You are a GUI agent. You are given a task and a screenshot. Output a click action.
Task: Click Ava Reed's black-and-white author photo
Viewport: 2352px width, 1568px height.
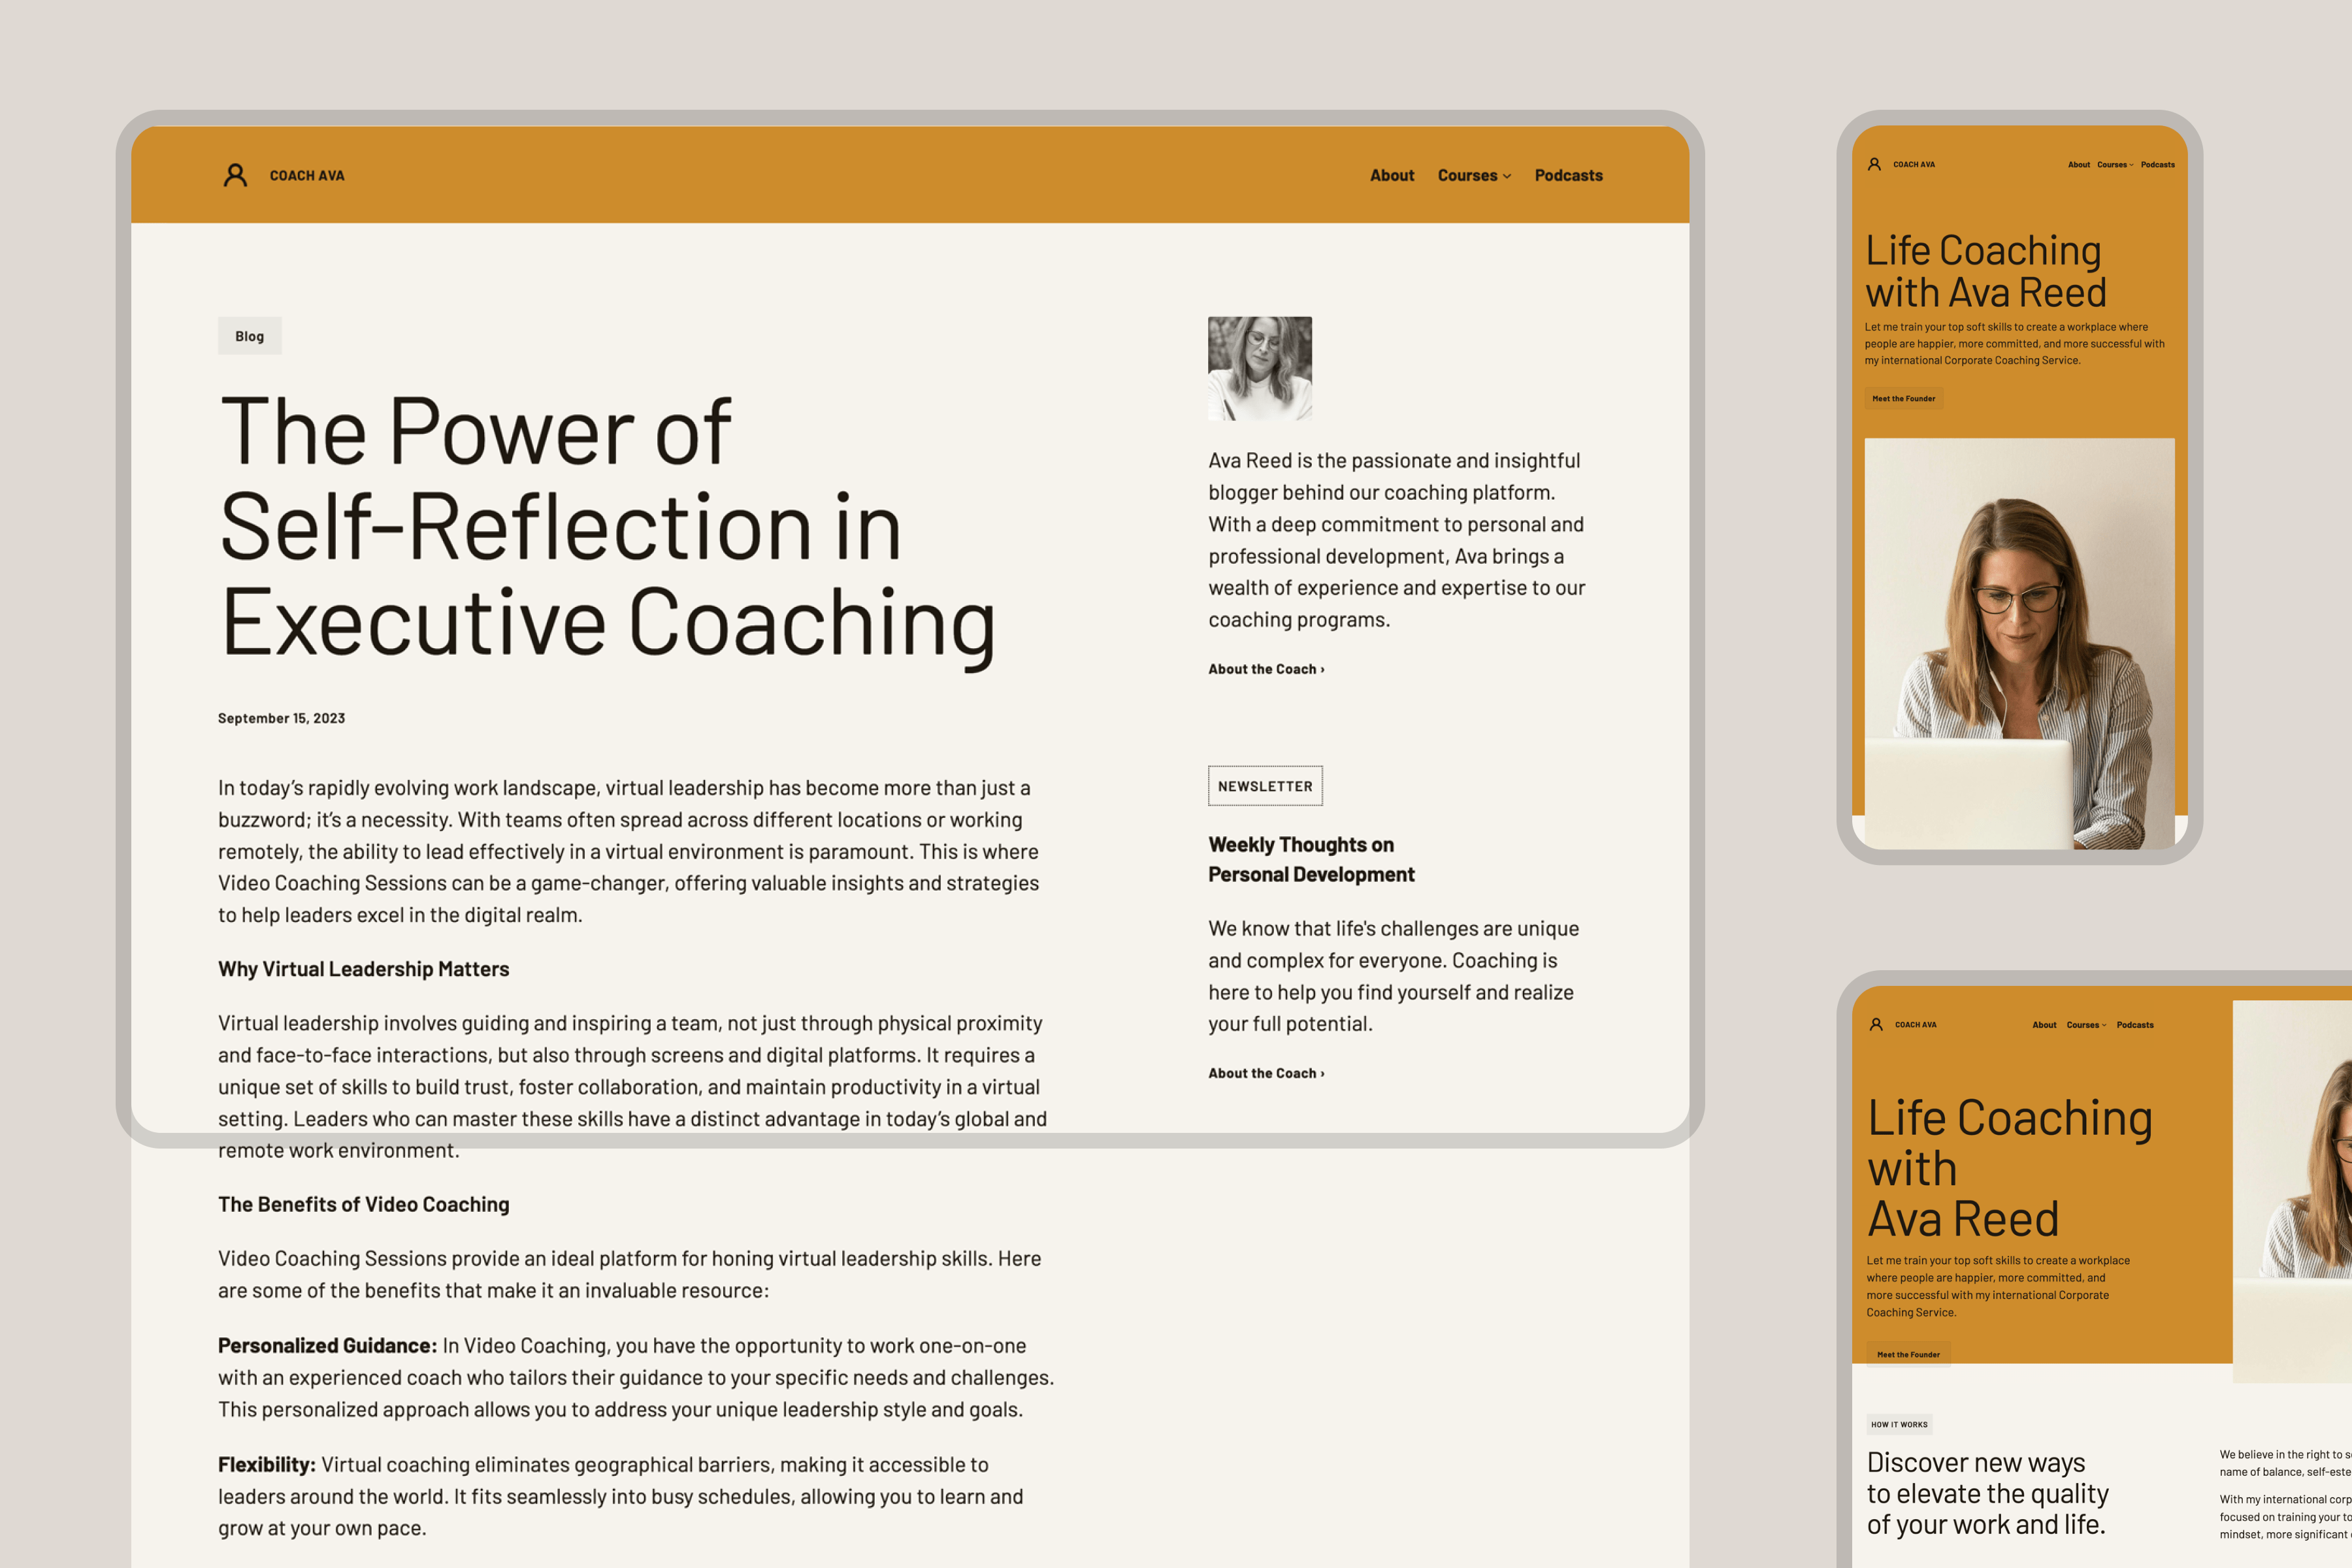(1259, 368)
